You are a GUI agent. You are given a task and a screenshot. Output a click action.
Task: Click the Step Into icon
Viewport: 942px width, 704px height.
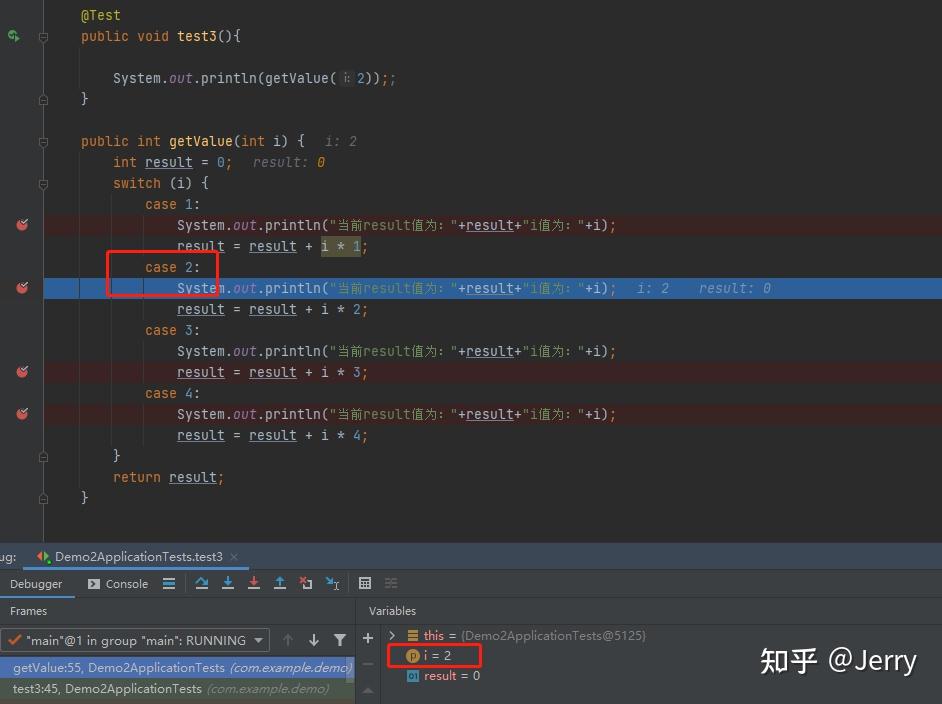point(228,583)
